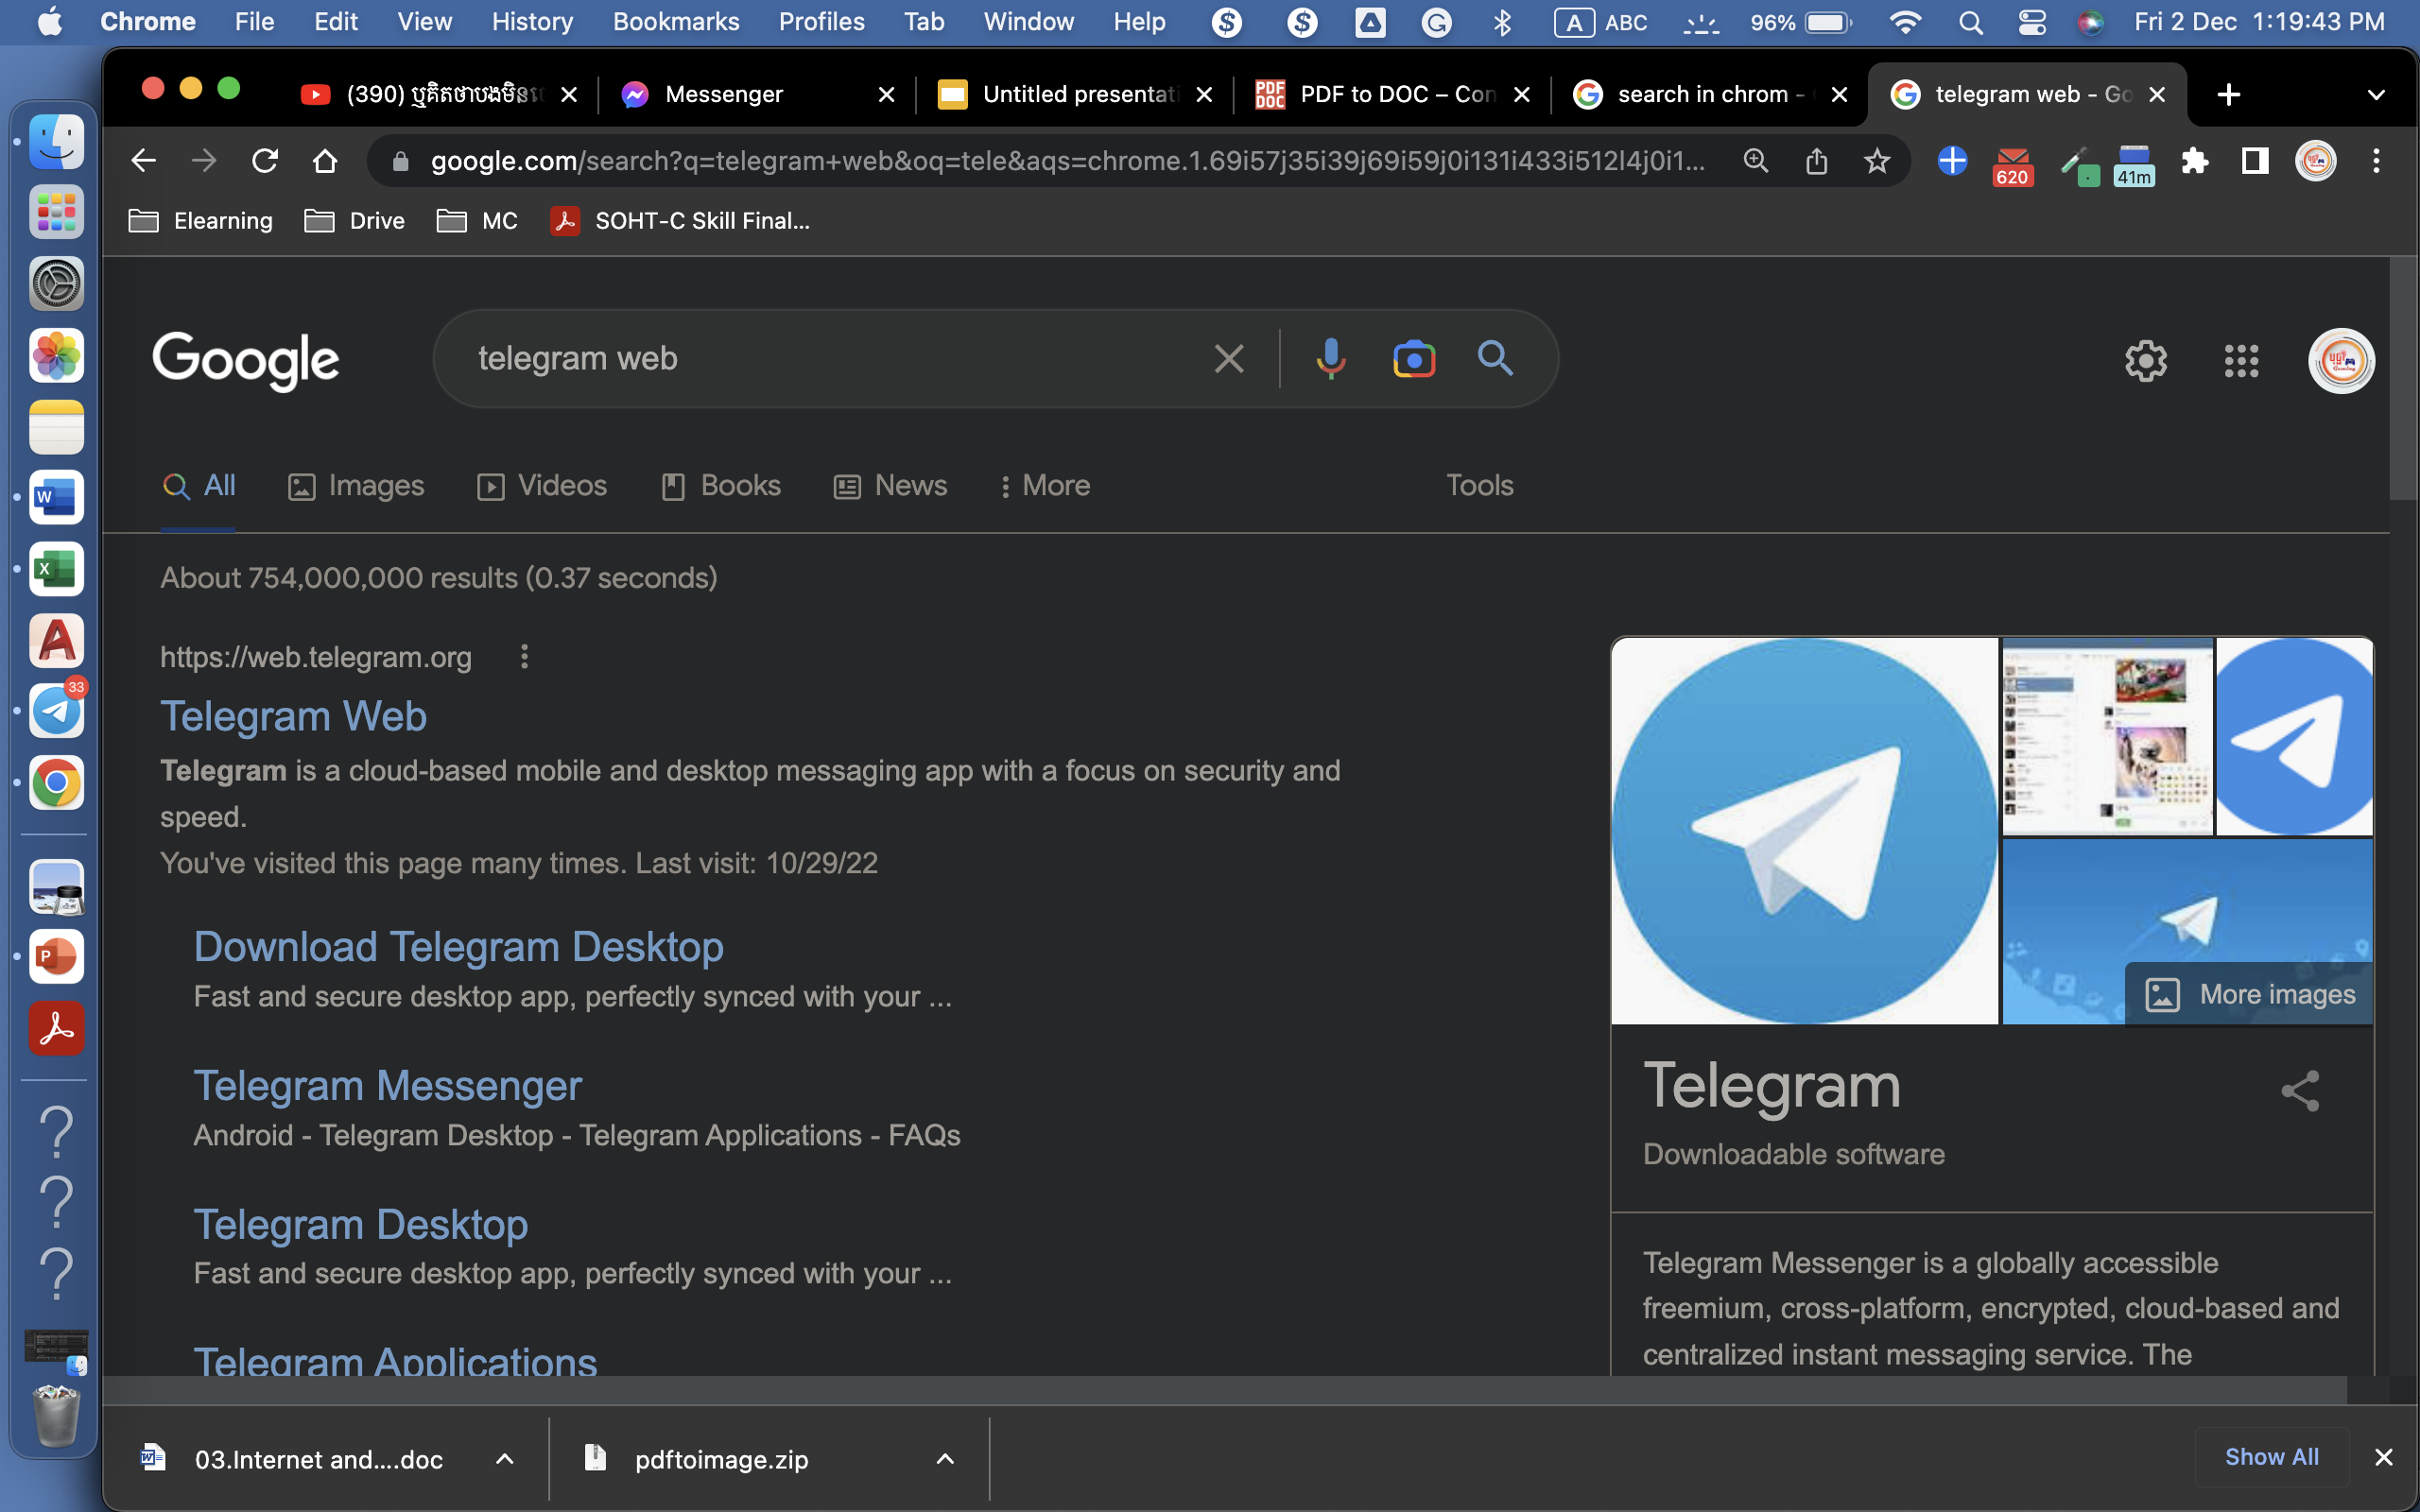Expand the tab search chevron
This screenshot has height=1512, width=2420.
pyautogui.click(x=2376, y=95)
